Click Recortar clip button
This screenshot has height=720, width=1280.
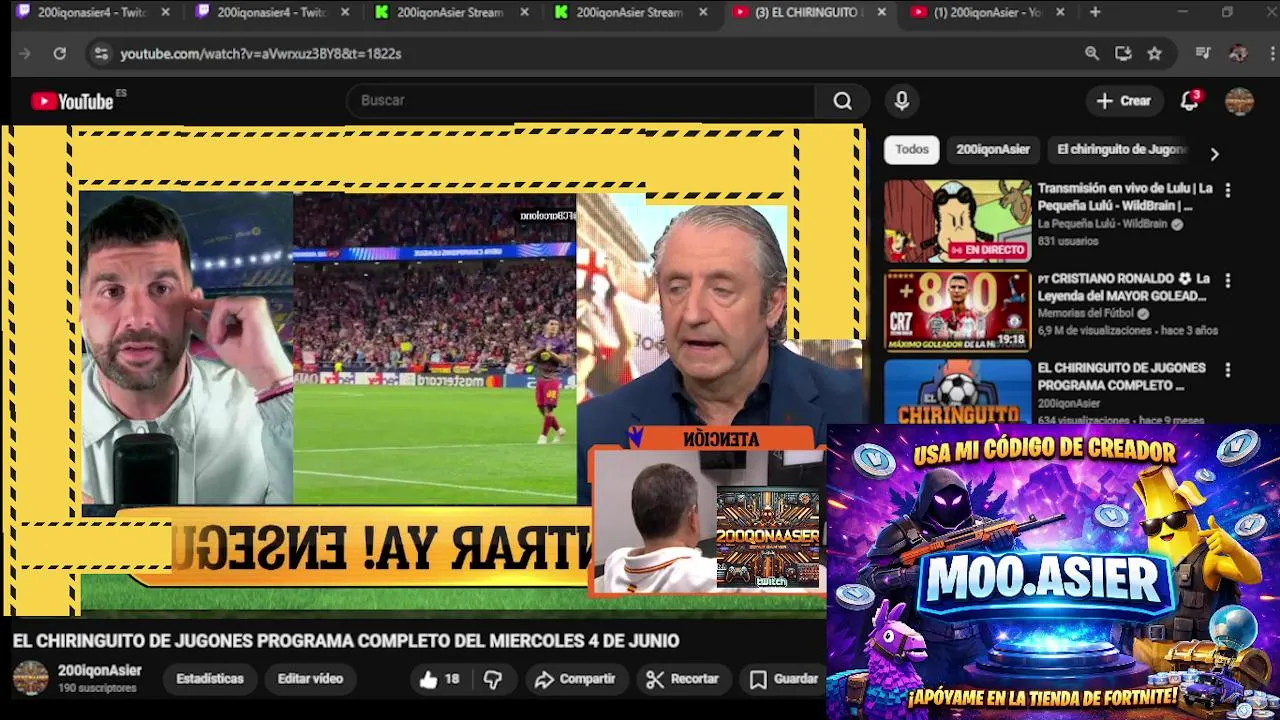click(682, 679)
